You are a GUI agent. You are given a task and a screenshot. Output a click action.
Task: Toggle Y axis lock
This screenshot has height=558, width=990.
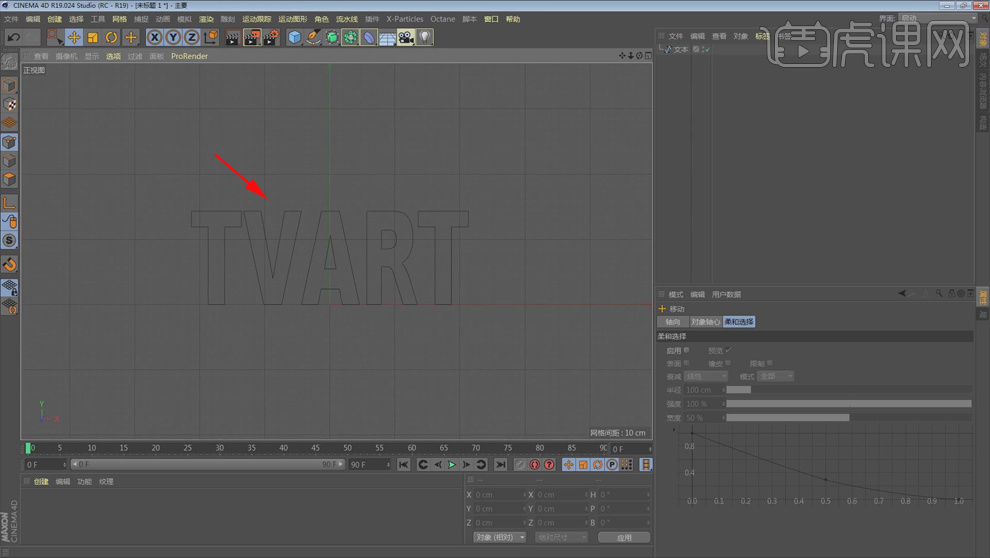[173, 38]
